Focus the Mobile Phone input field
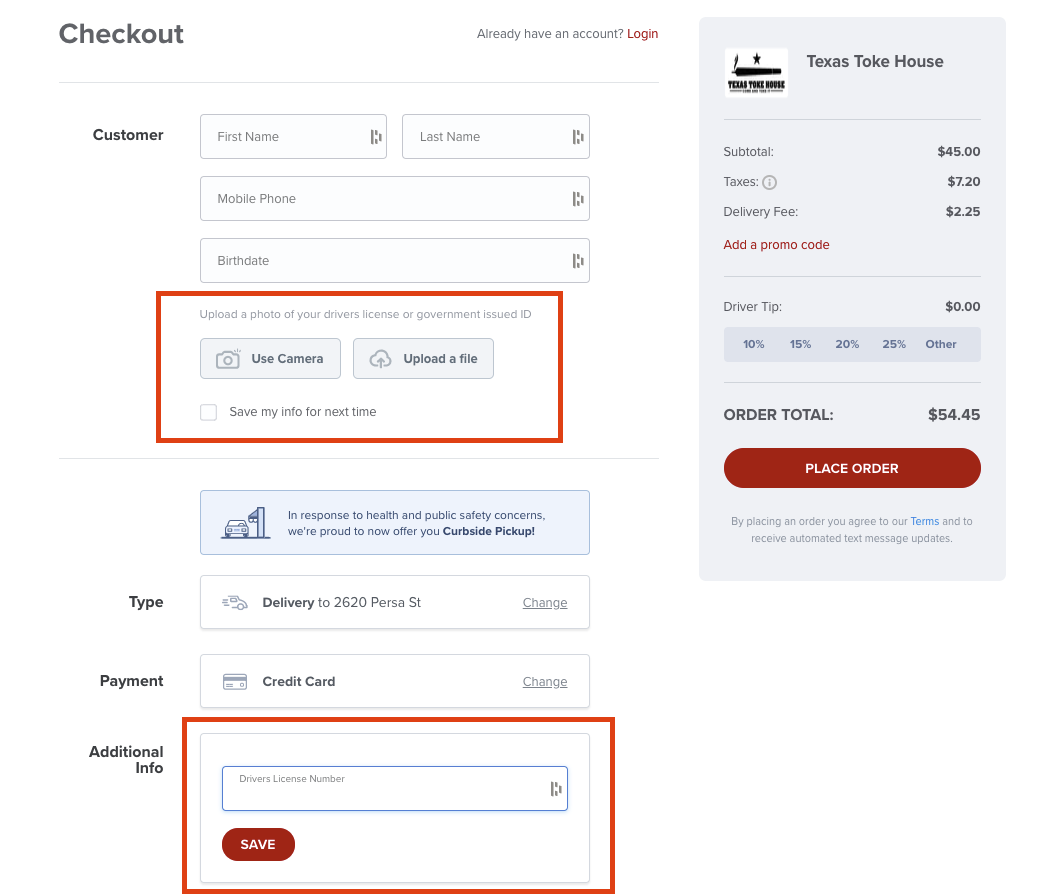Viewport: 1057px width, 896px height. (394, 199)
